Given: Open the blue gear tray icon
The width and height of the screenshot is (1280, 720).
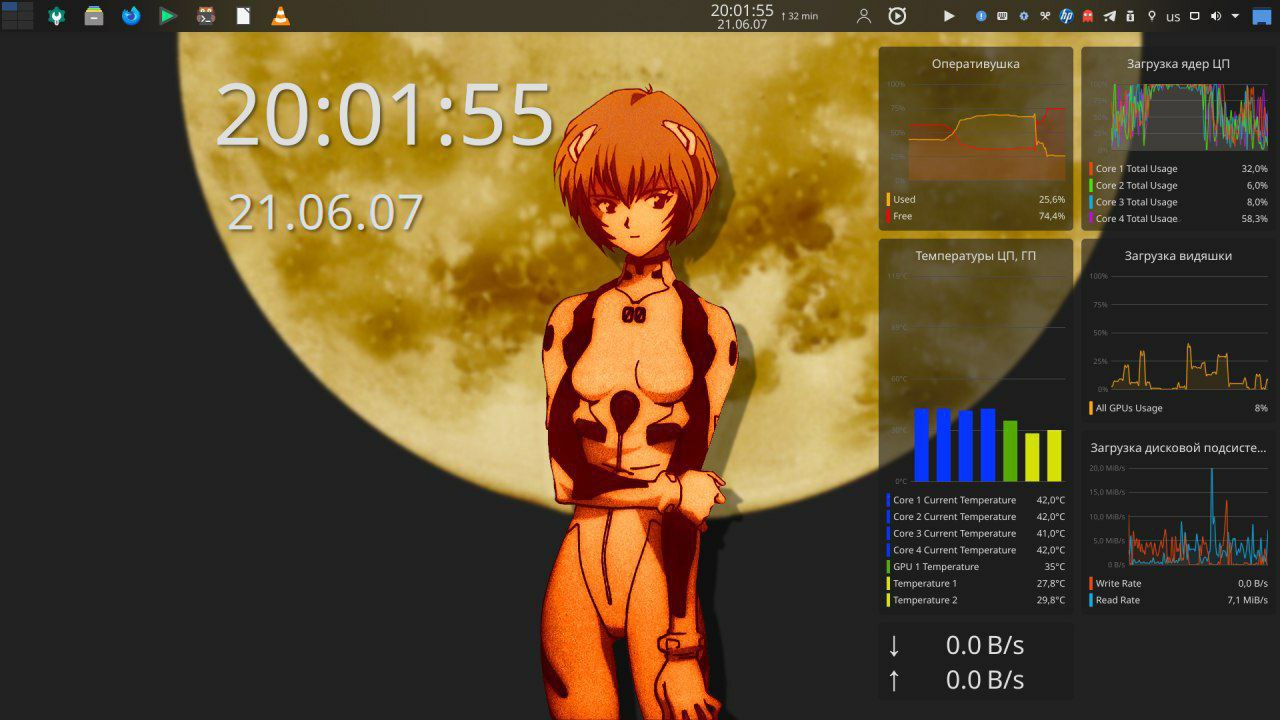Looking at the screenshot, I should pos(1024,16).
